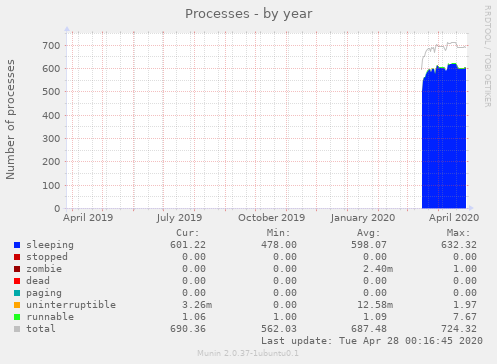This screenshot has width=497, height=364.
Task: Select the 'sleeping' legend label
Action: pyautogui.click(x=50, y=245)
